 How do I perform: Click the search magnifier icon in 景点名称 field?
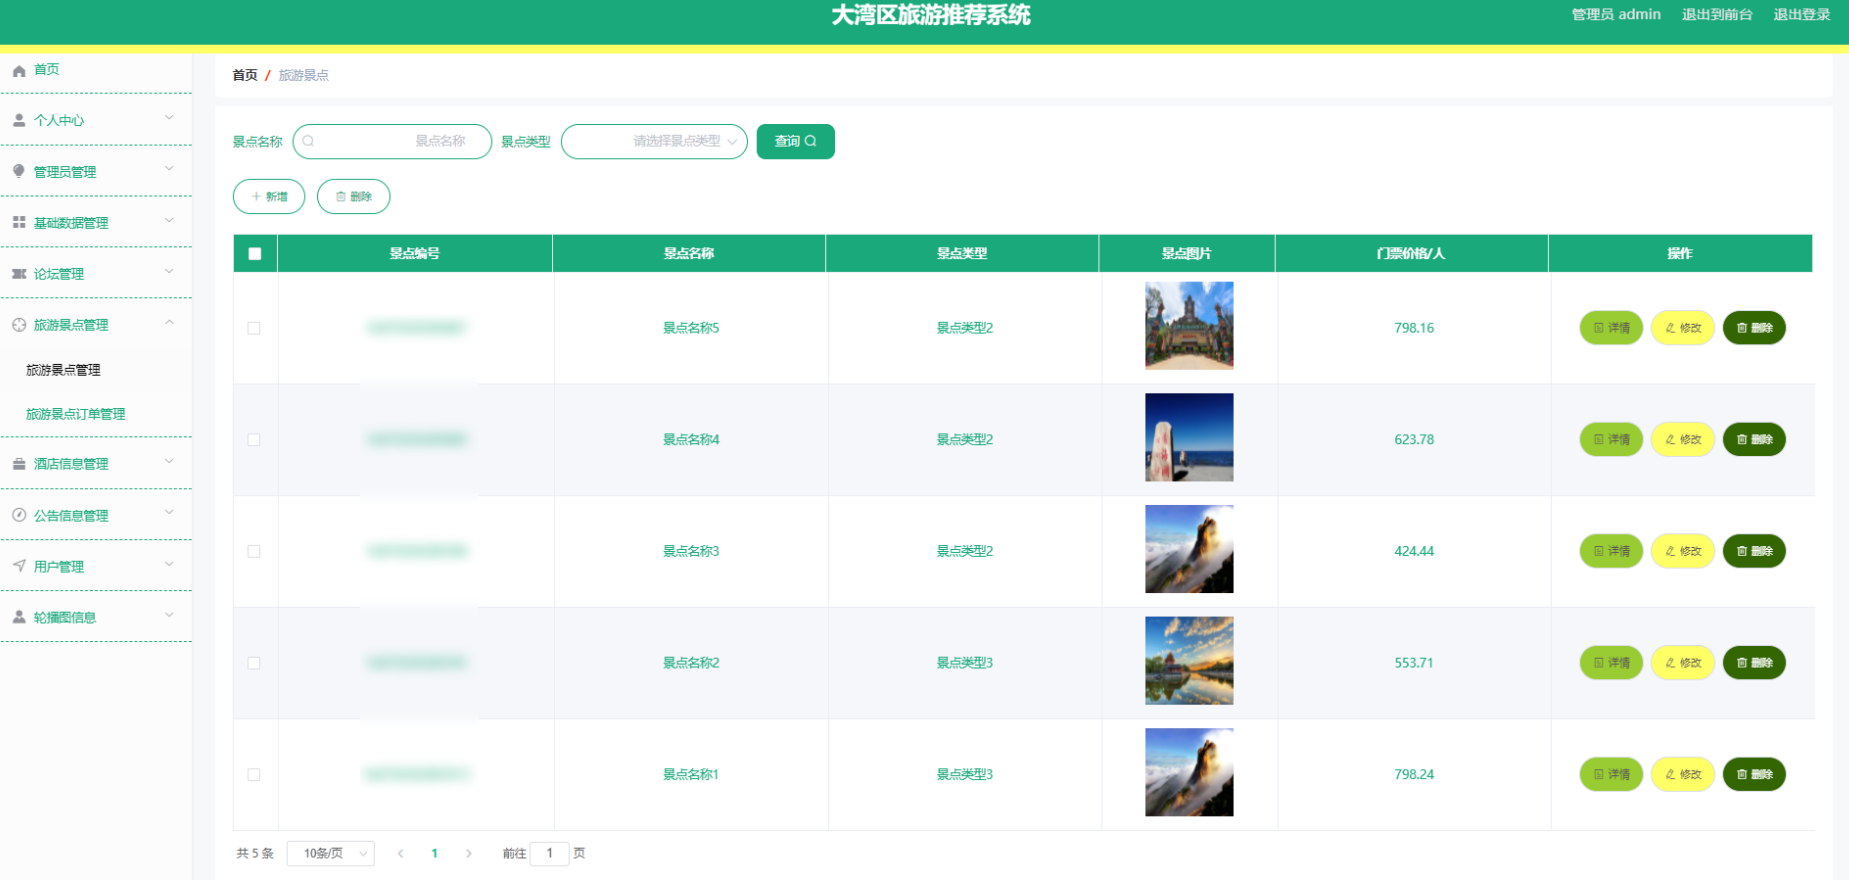click(309, 141)
